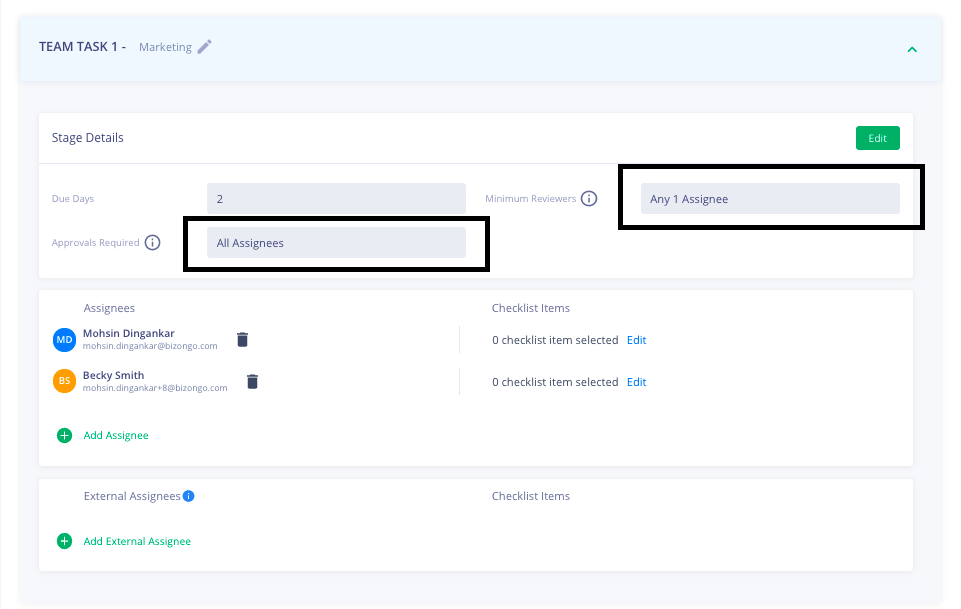Click the Add External Assignee link

pyautogui.click(x=137, y=542)
